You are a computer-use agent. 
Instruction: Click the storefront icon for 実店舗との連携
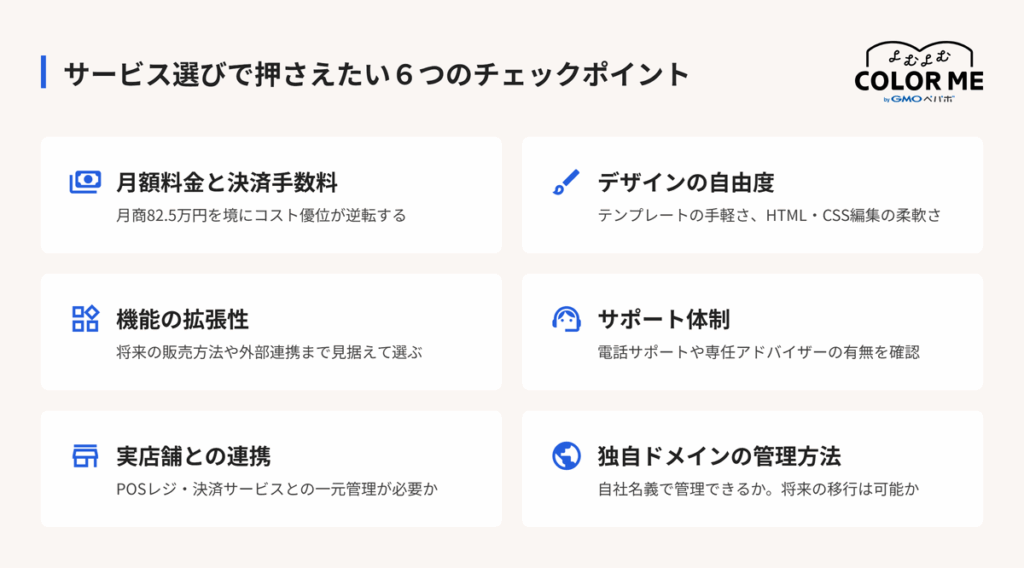point(85,456)
